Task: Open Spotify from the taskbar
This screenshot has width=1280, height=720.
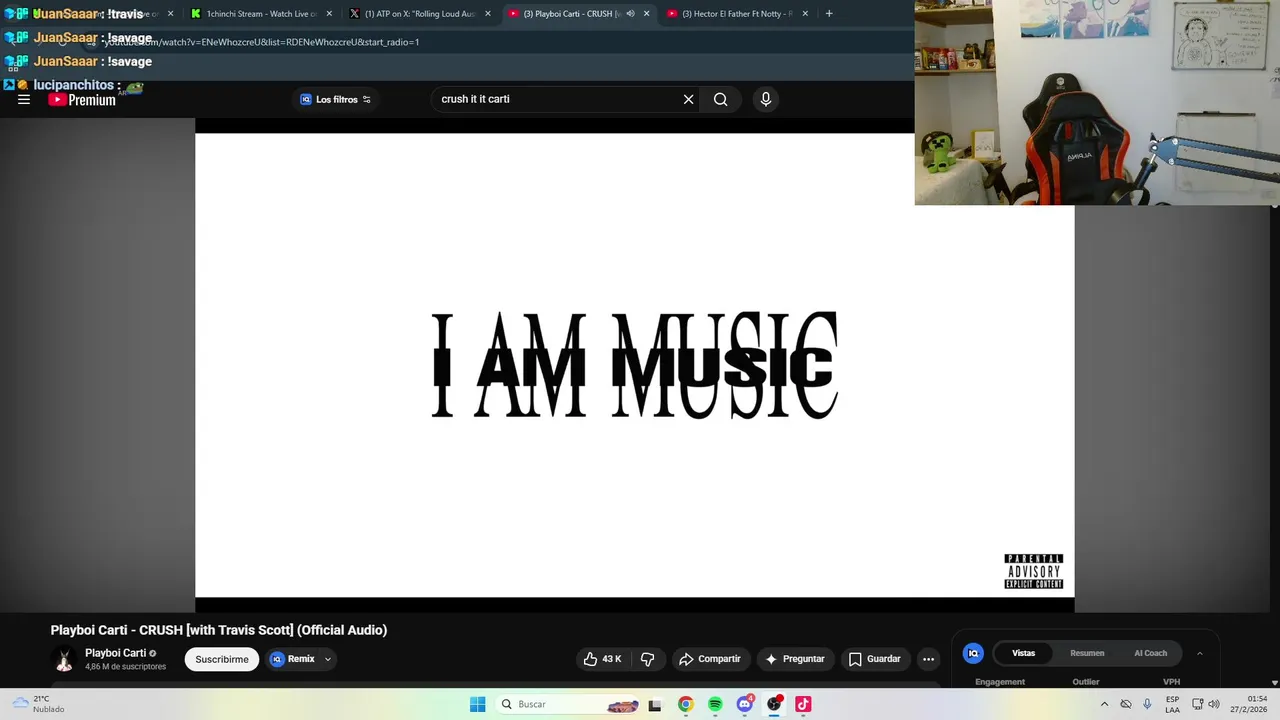Action: [715, 704]
